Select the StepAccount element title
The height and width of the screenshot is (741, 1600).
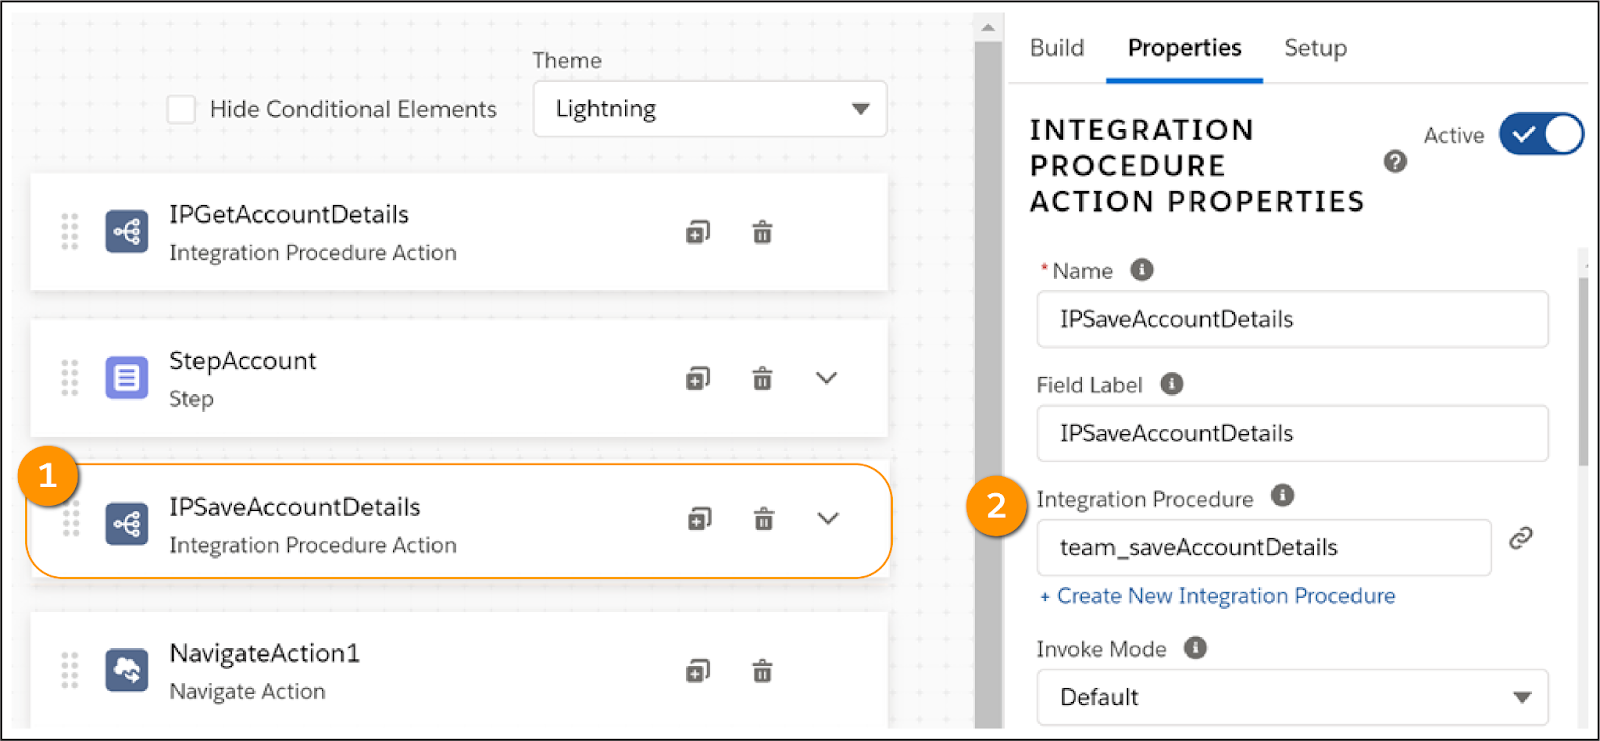tap(243, 361)
